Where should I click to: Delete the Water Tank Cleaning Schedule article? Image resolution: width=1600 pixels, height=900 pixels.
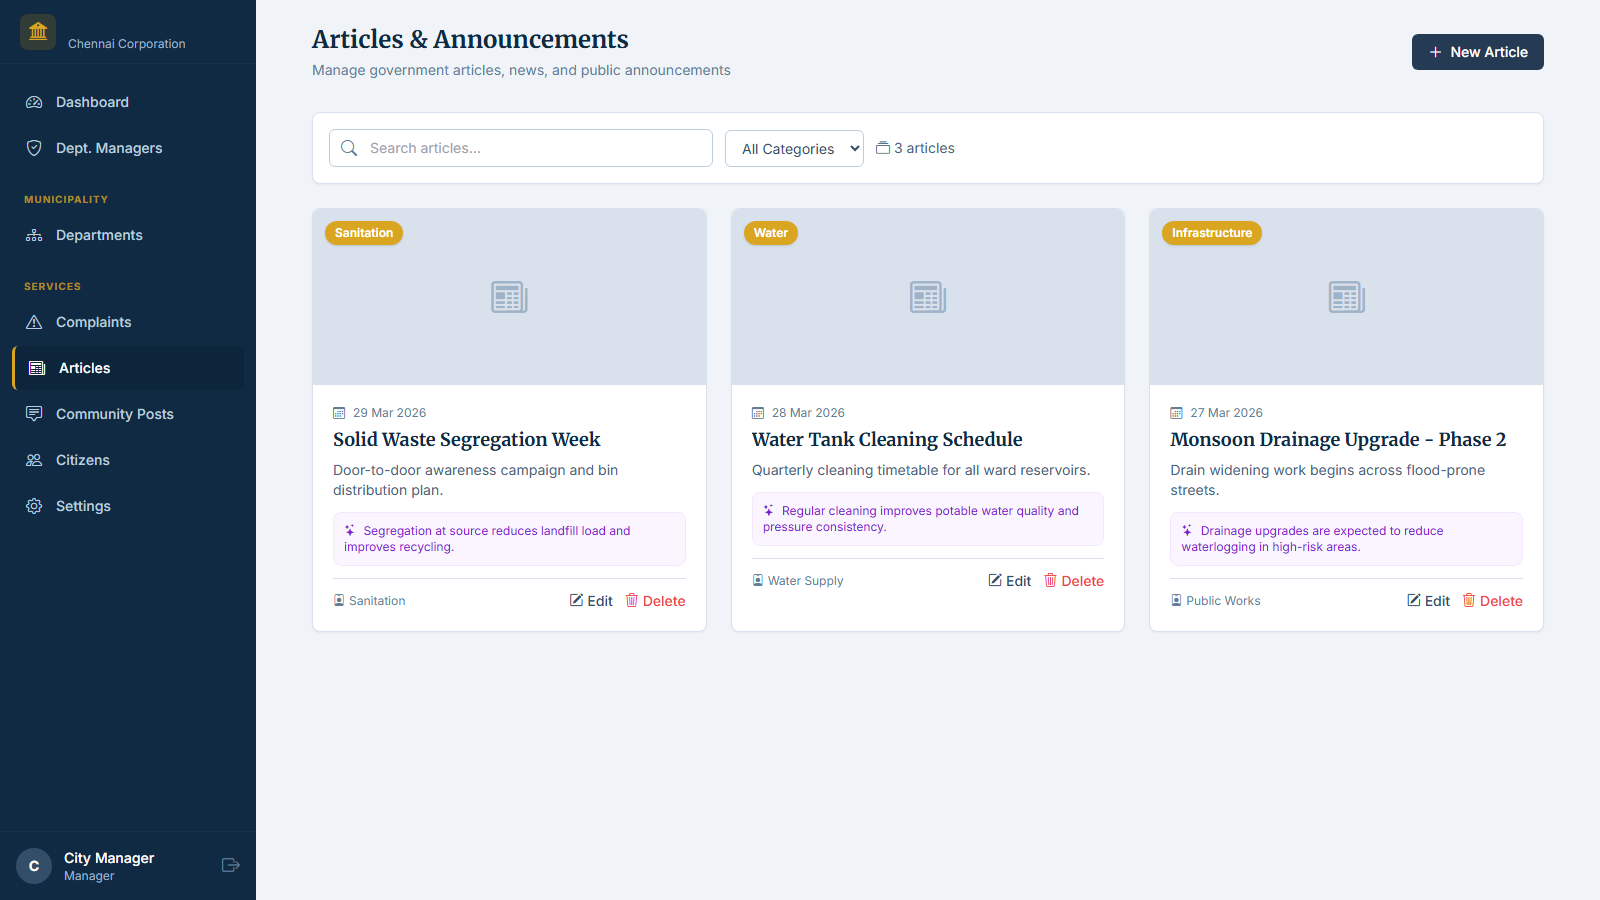[1073, 580]
